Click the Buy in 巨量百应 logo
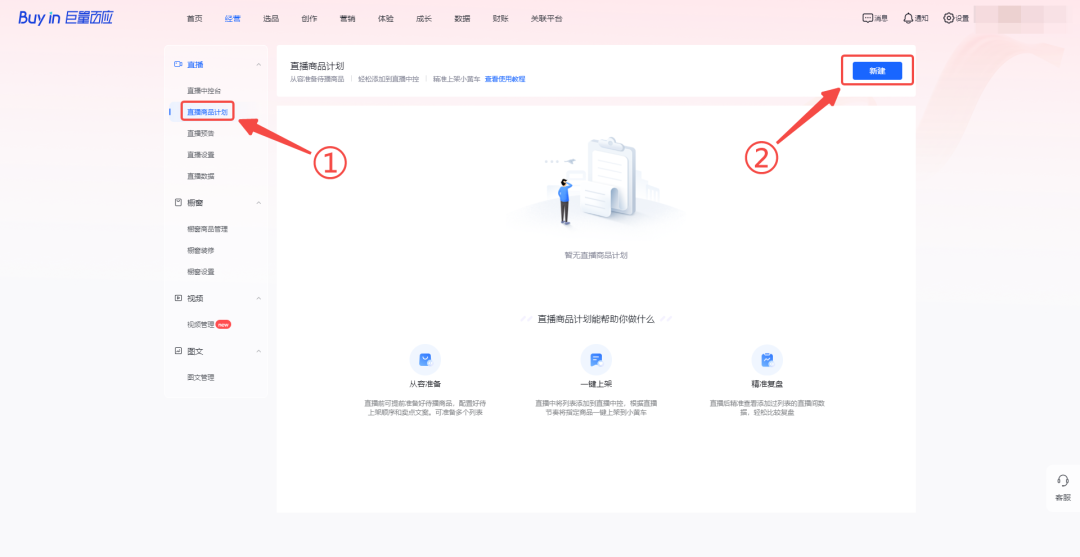 click(x=65, y=18)
